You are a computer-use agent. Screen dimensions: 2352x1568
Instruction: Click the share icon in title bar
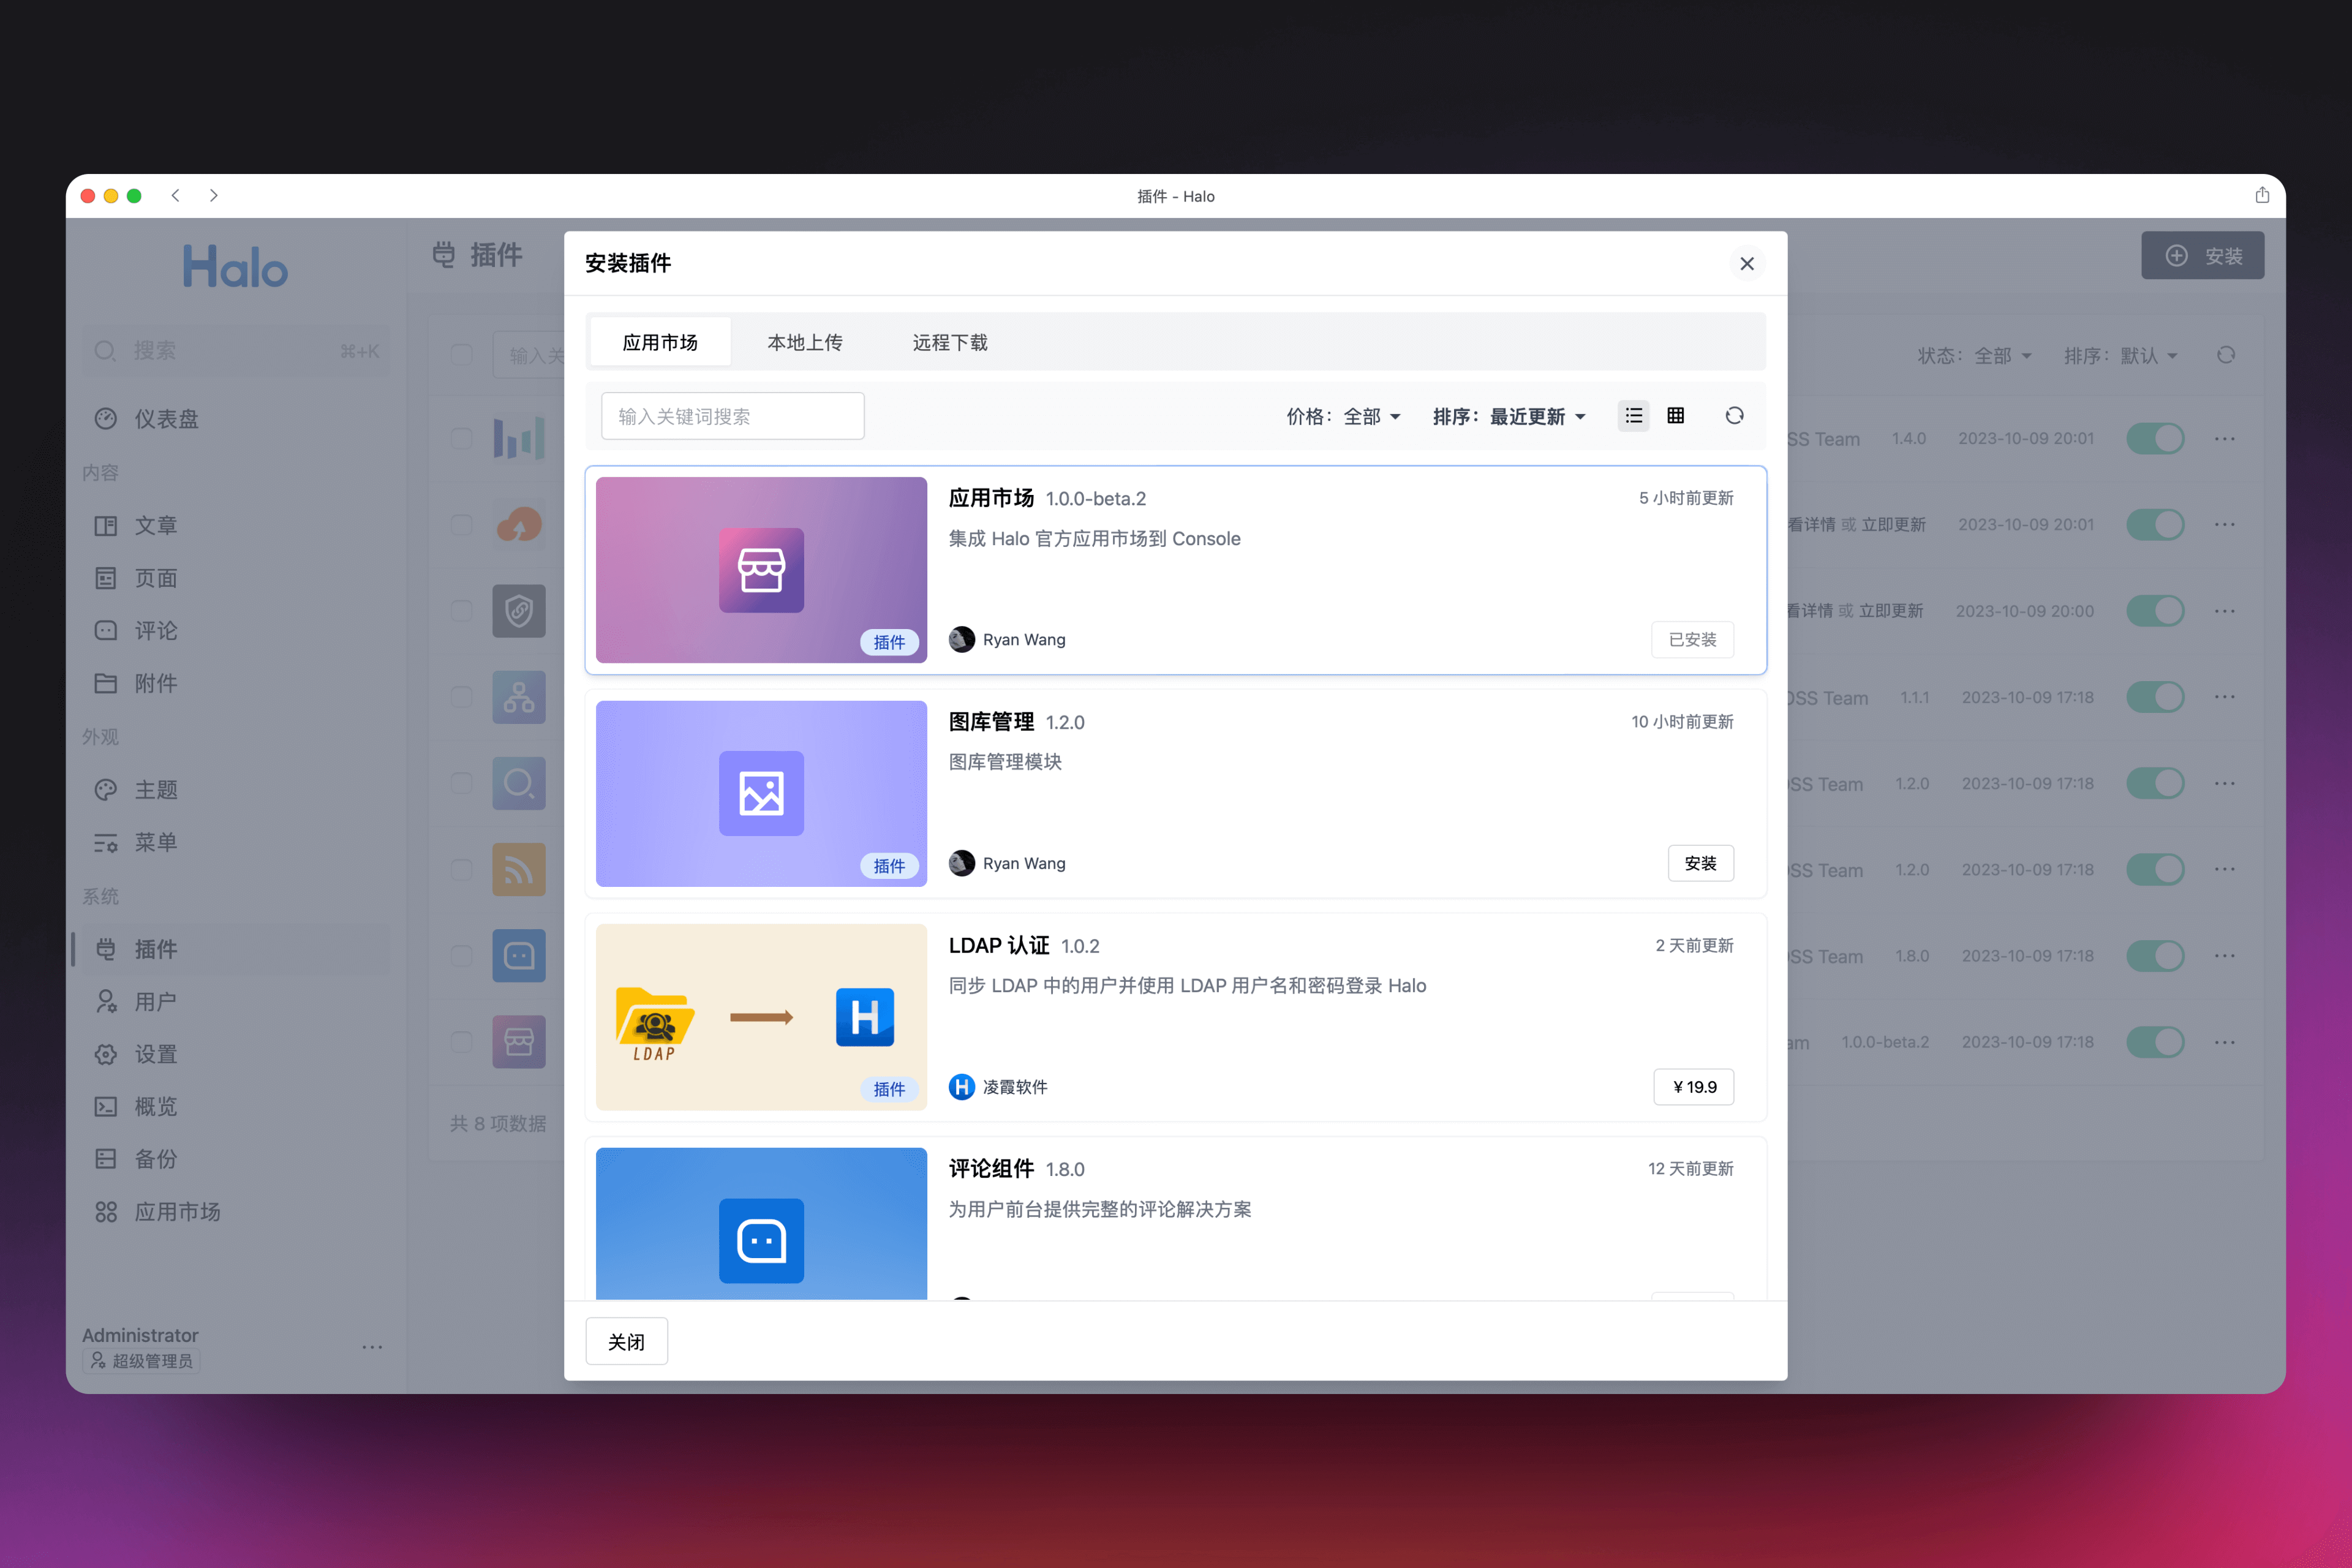(x=2262, y=196)
